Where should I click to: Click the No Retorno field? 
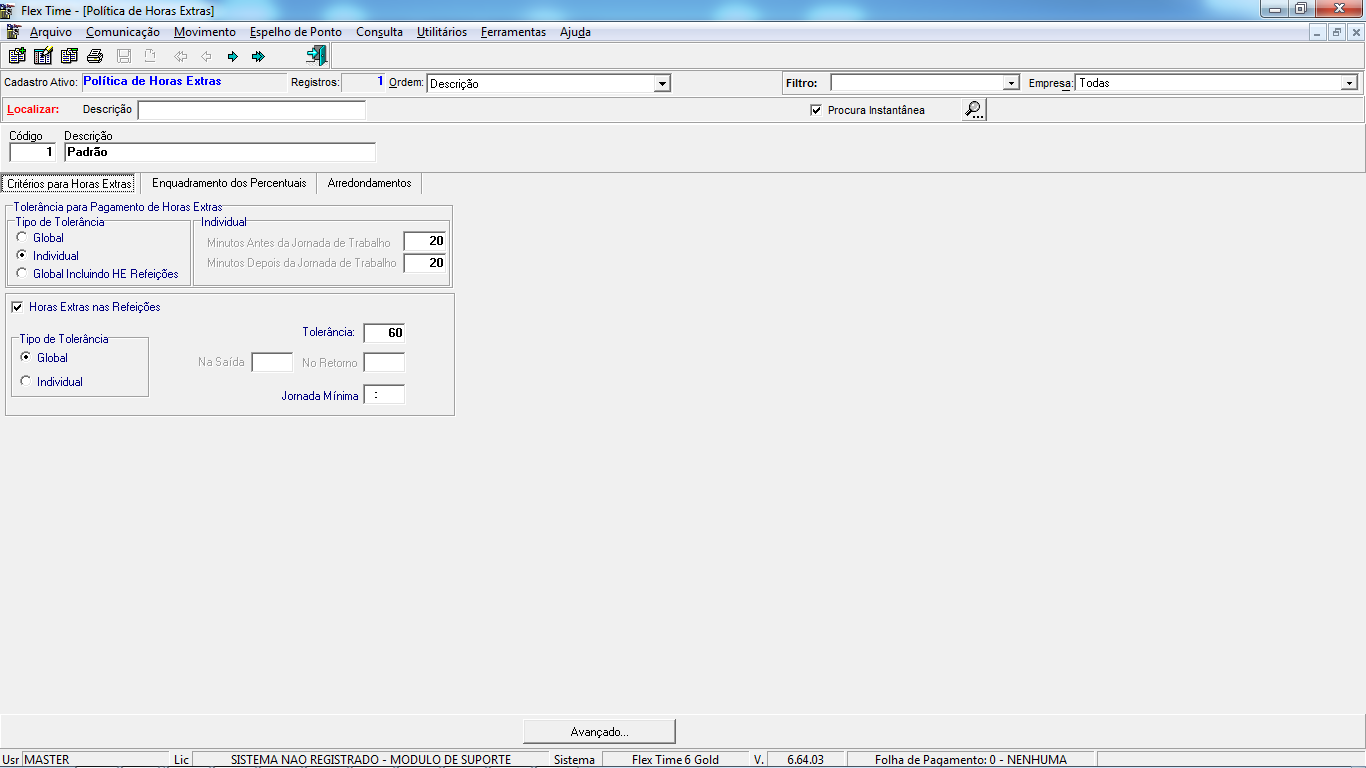(x=384, y=363)
